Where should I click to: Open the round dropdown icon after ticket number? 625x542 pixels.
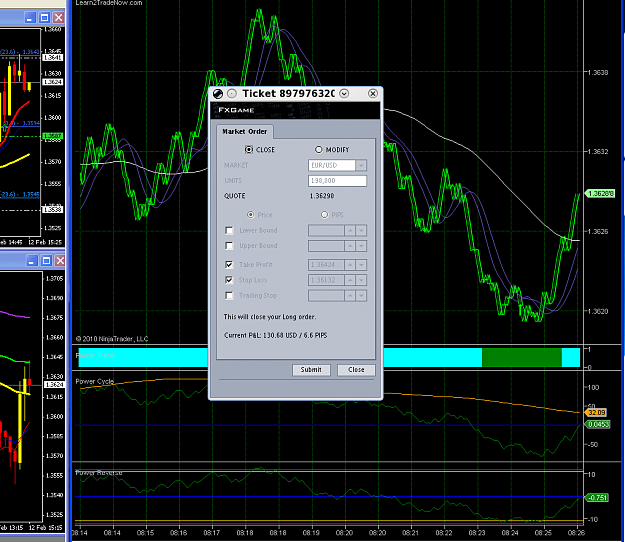(344, 94)
